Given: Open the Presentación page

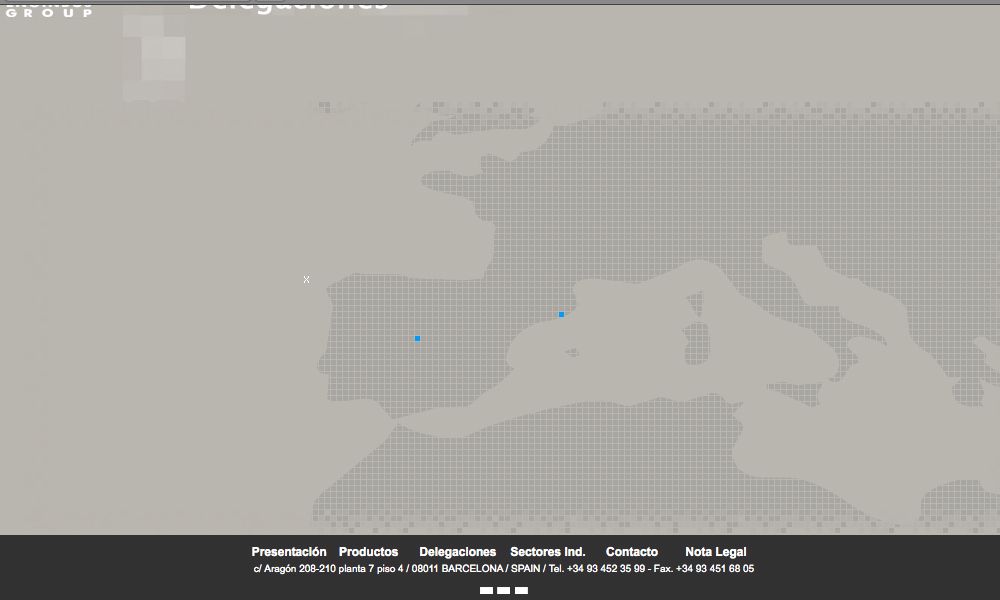Looking at the screenshot, I should pos(288,552).
